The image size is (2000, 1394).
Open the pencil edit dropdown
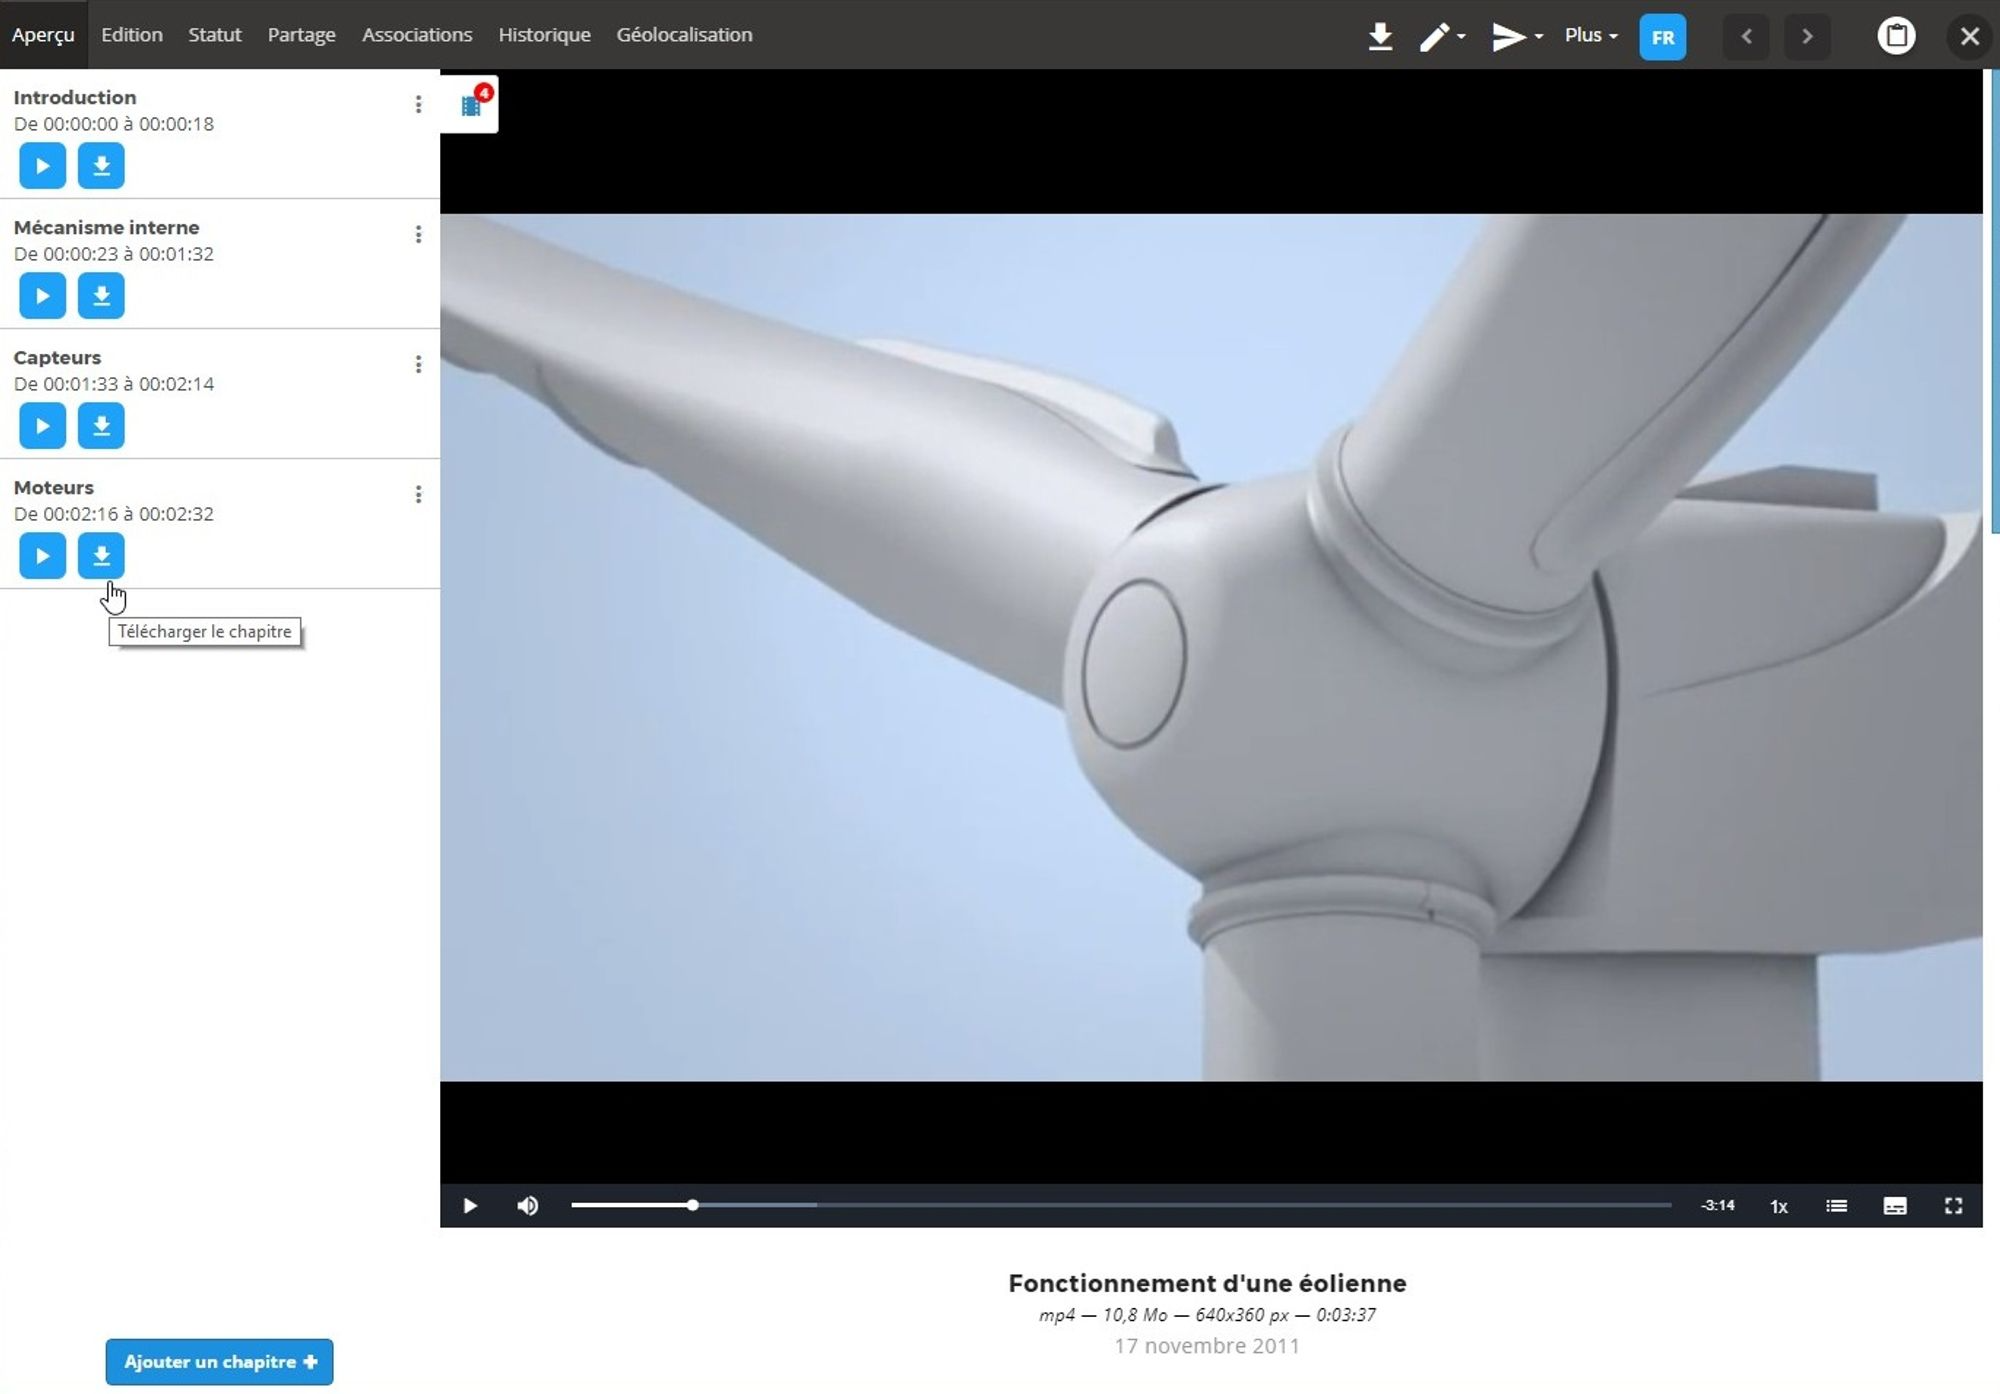(1442, 37)
